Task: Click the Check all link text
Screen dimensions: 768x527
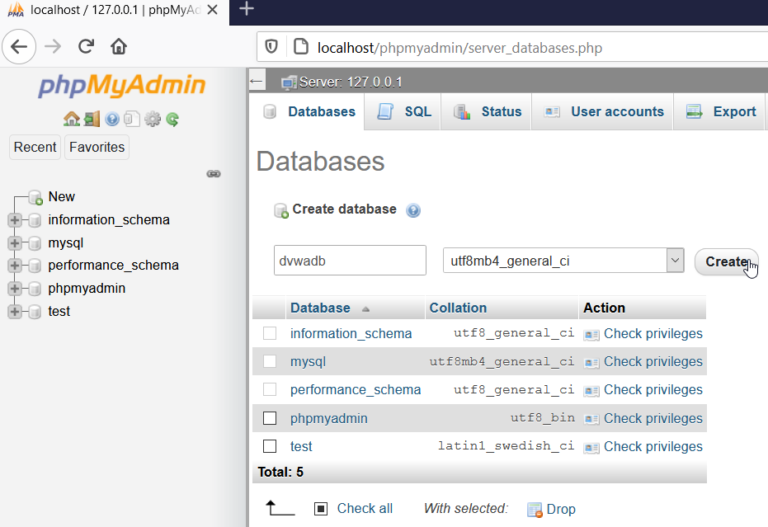Action: pyautogui.click(x=365, y=509)
